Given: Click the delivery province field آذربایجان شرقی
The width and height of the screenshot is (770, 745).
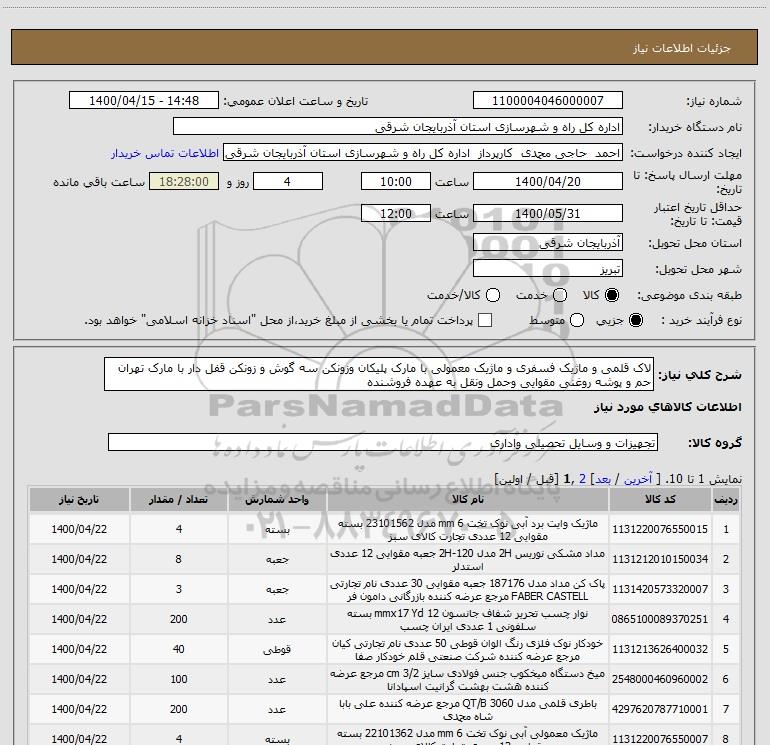Looking at the screenshot, I should tap(548, 243).
